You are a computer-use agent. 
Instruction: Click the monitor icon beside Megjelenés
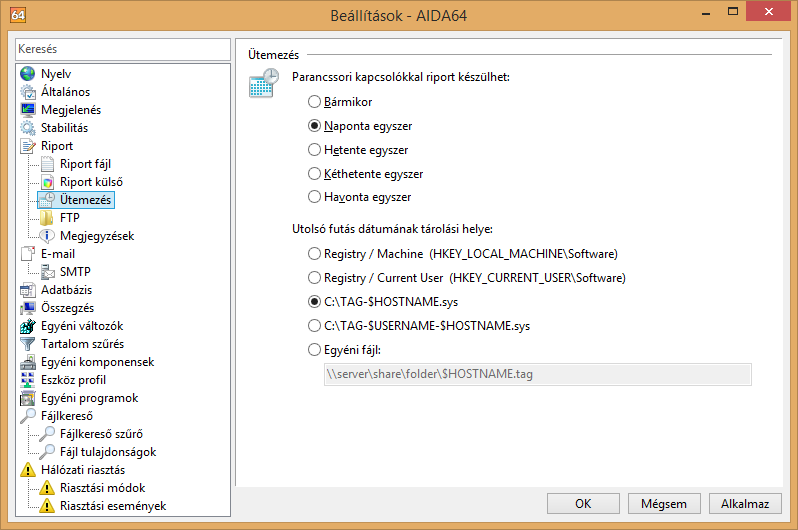pyautogui.click(x=27, y=109)
